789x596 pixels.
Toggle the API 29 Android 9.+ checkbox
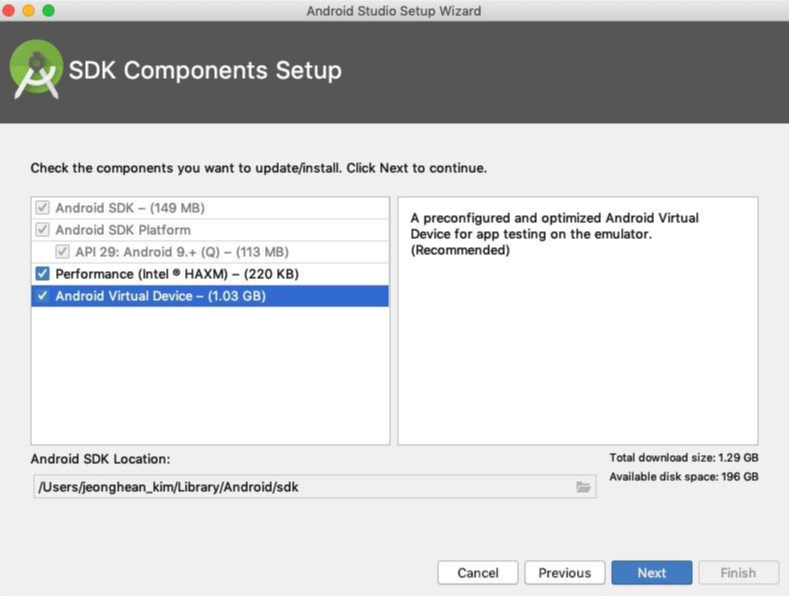tap(62, 251)
